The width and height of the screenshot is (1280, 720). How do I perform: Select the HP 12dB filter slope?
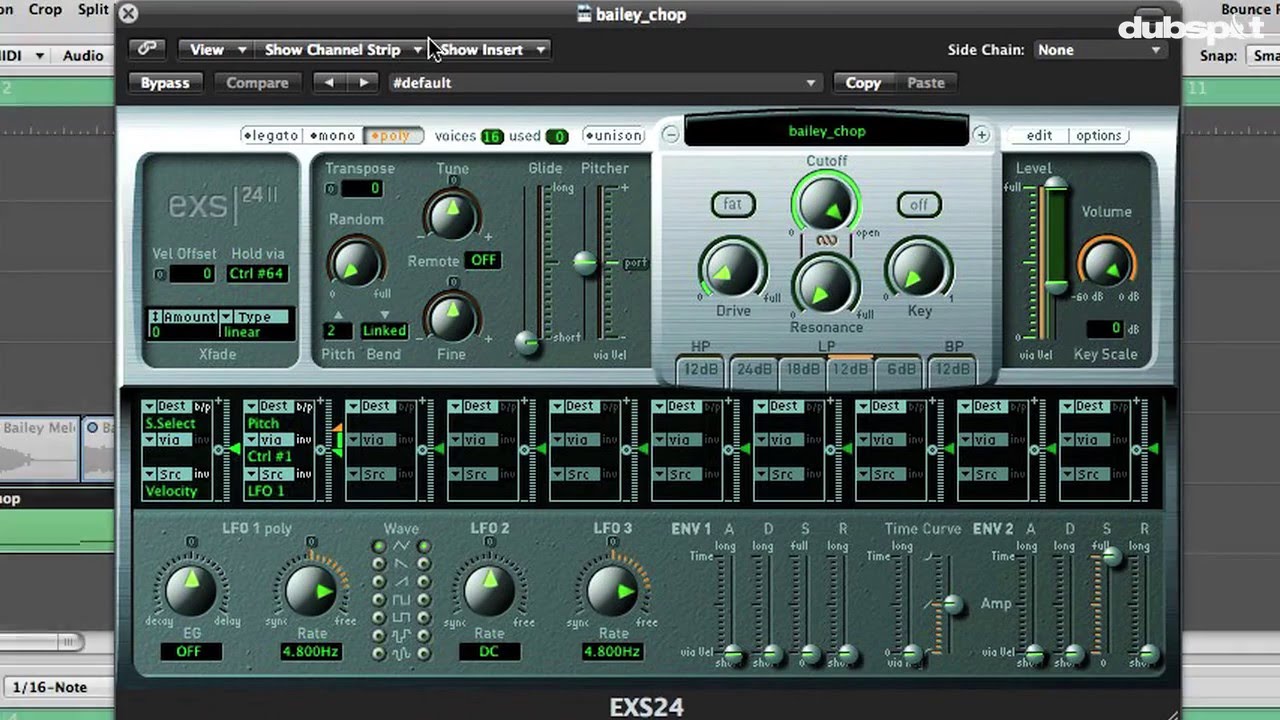700,369
